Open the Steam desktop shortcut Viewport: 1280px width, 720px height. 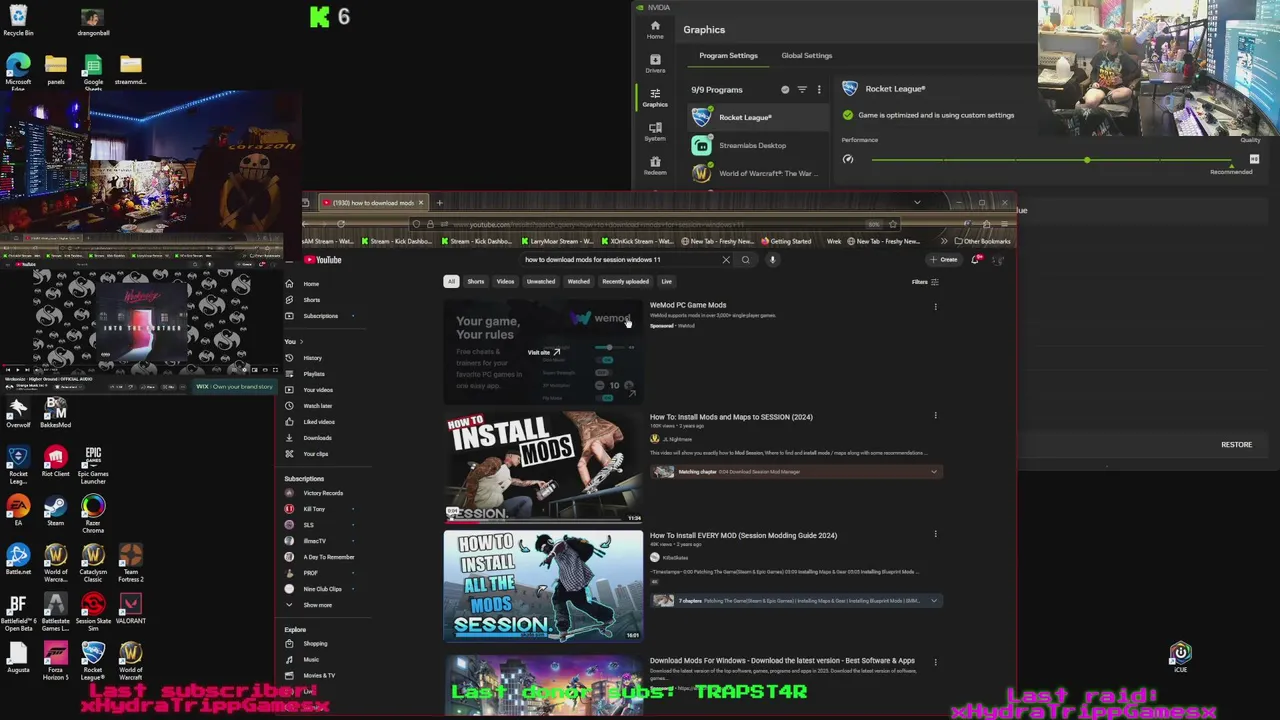coord(55,512)
